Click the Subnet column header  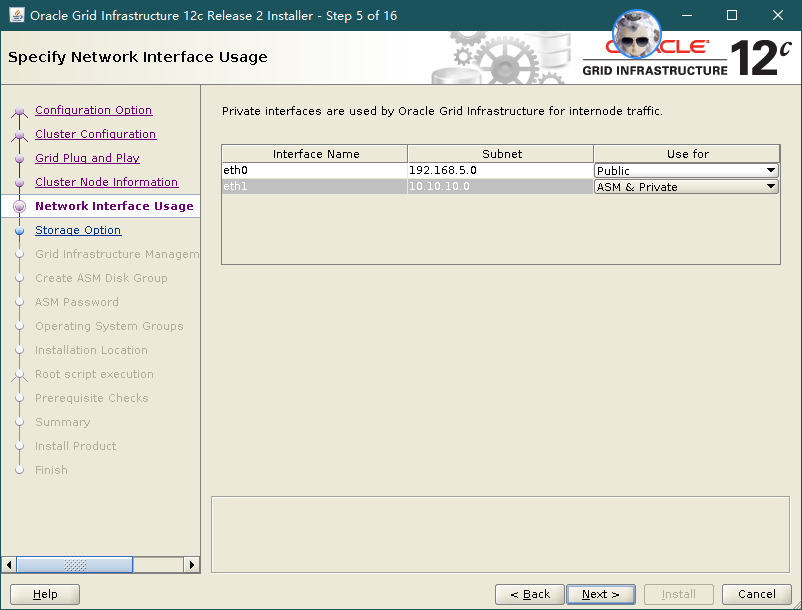click(501, 154)
